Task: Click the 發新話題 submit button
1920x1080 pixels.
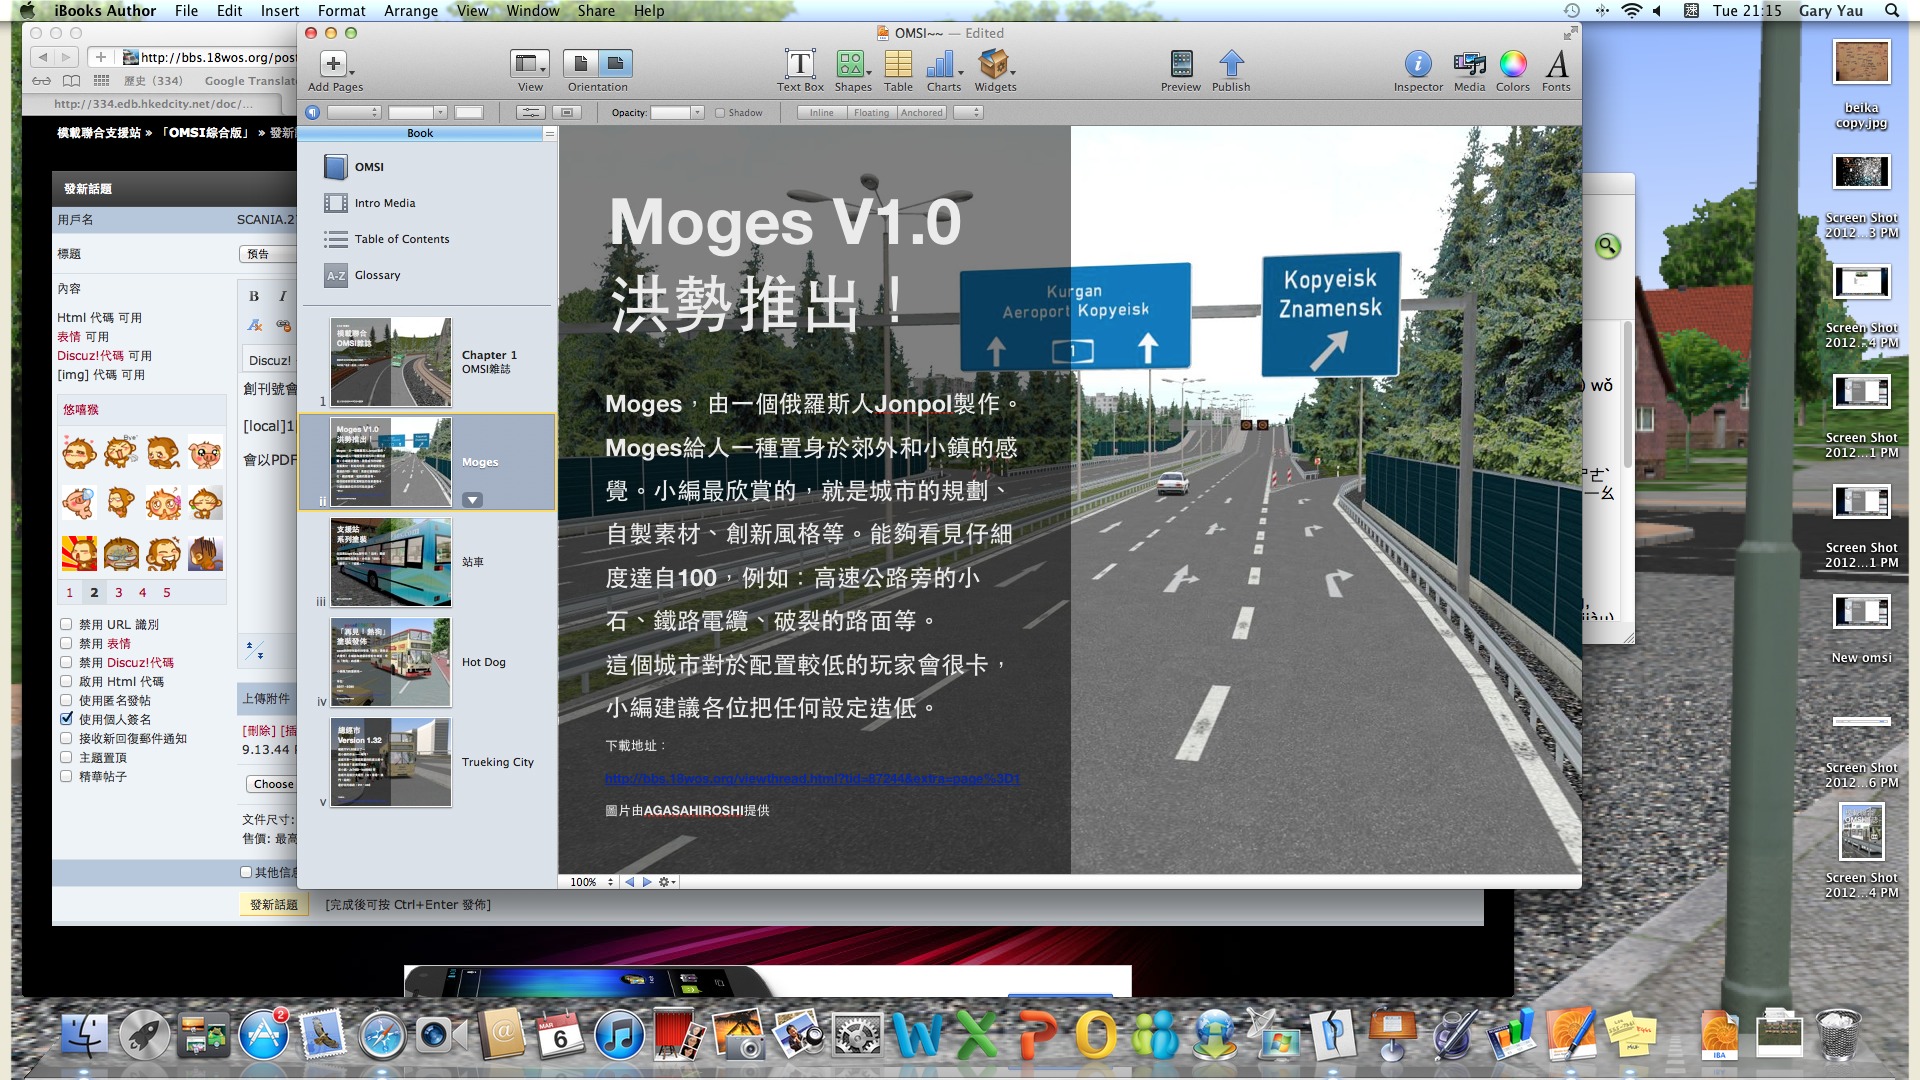Action: coord(273,905)
